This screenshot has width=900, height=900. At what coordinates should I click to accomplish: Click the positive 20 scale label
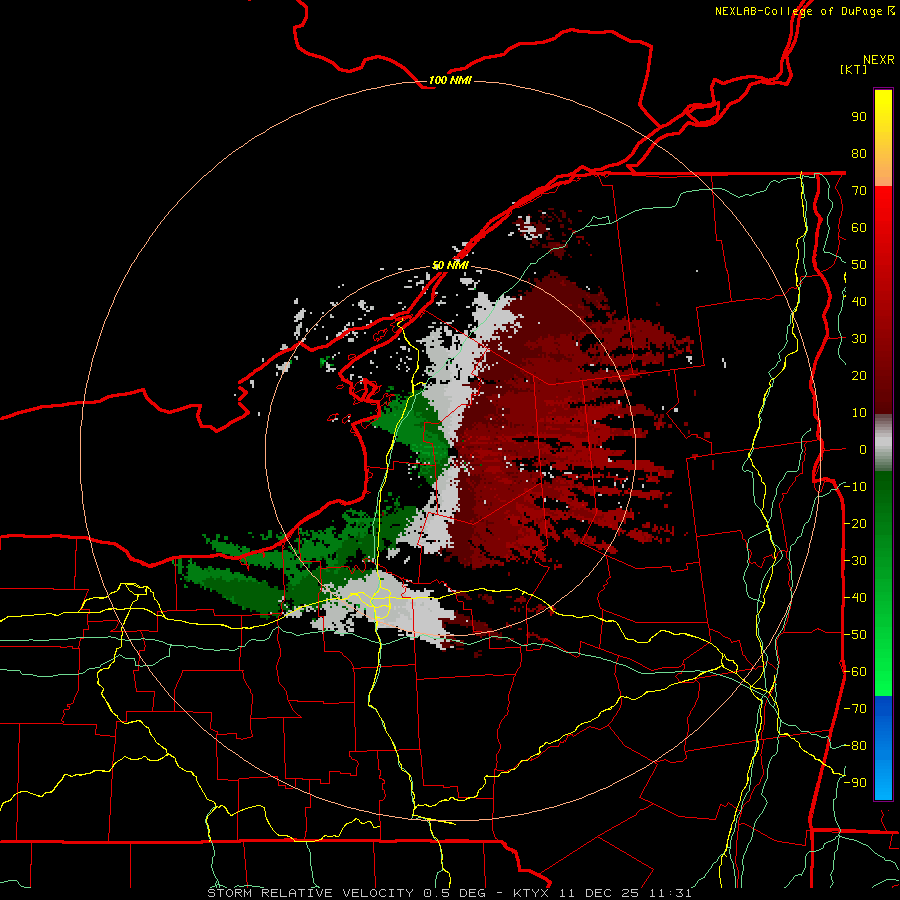click(859, 375)
